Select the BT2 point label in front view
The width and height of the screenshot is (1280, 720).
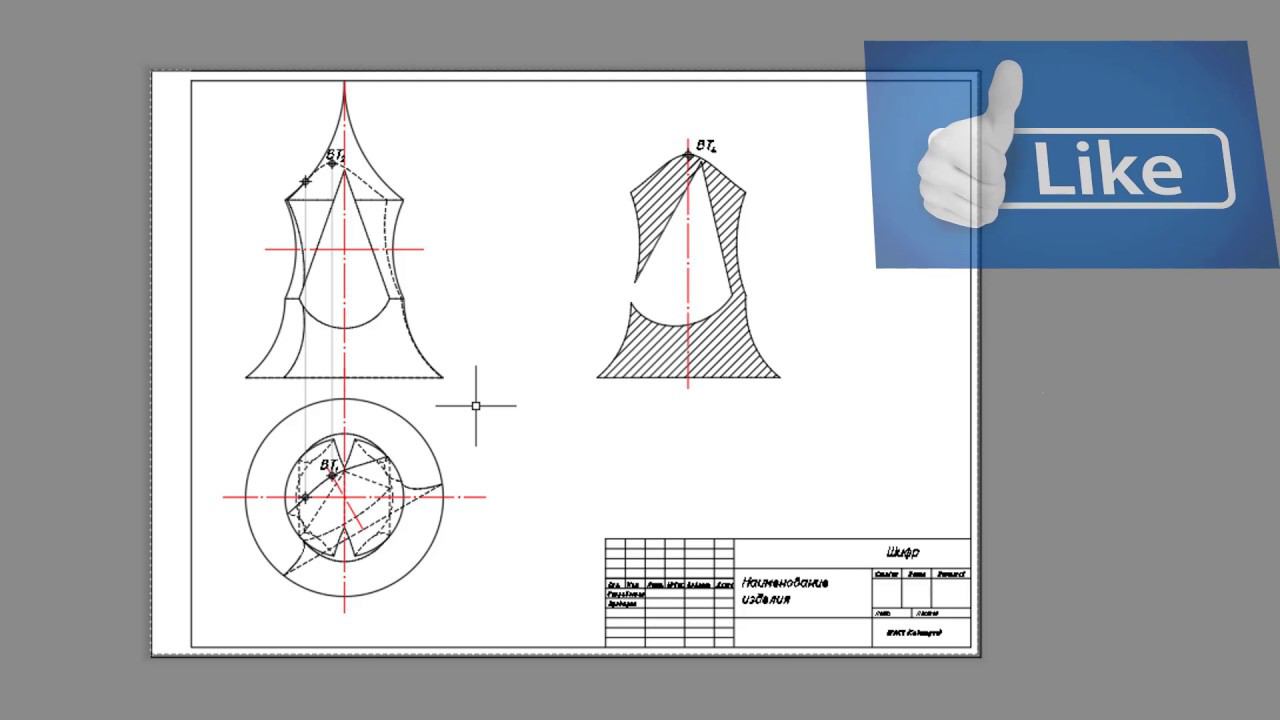[x=337, y=156]
